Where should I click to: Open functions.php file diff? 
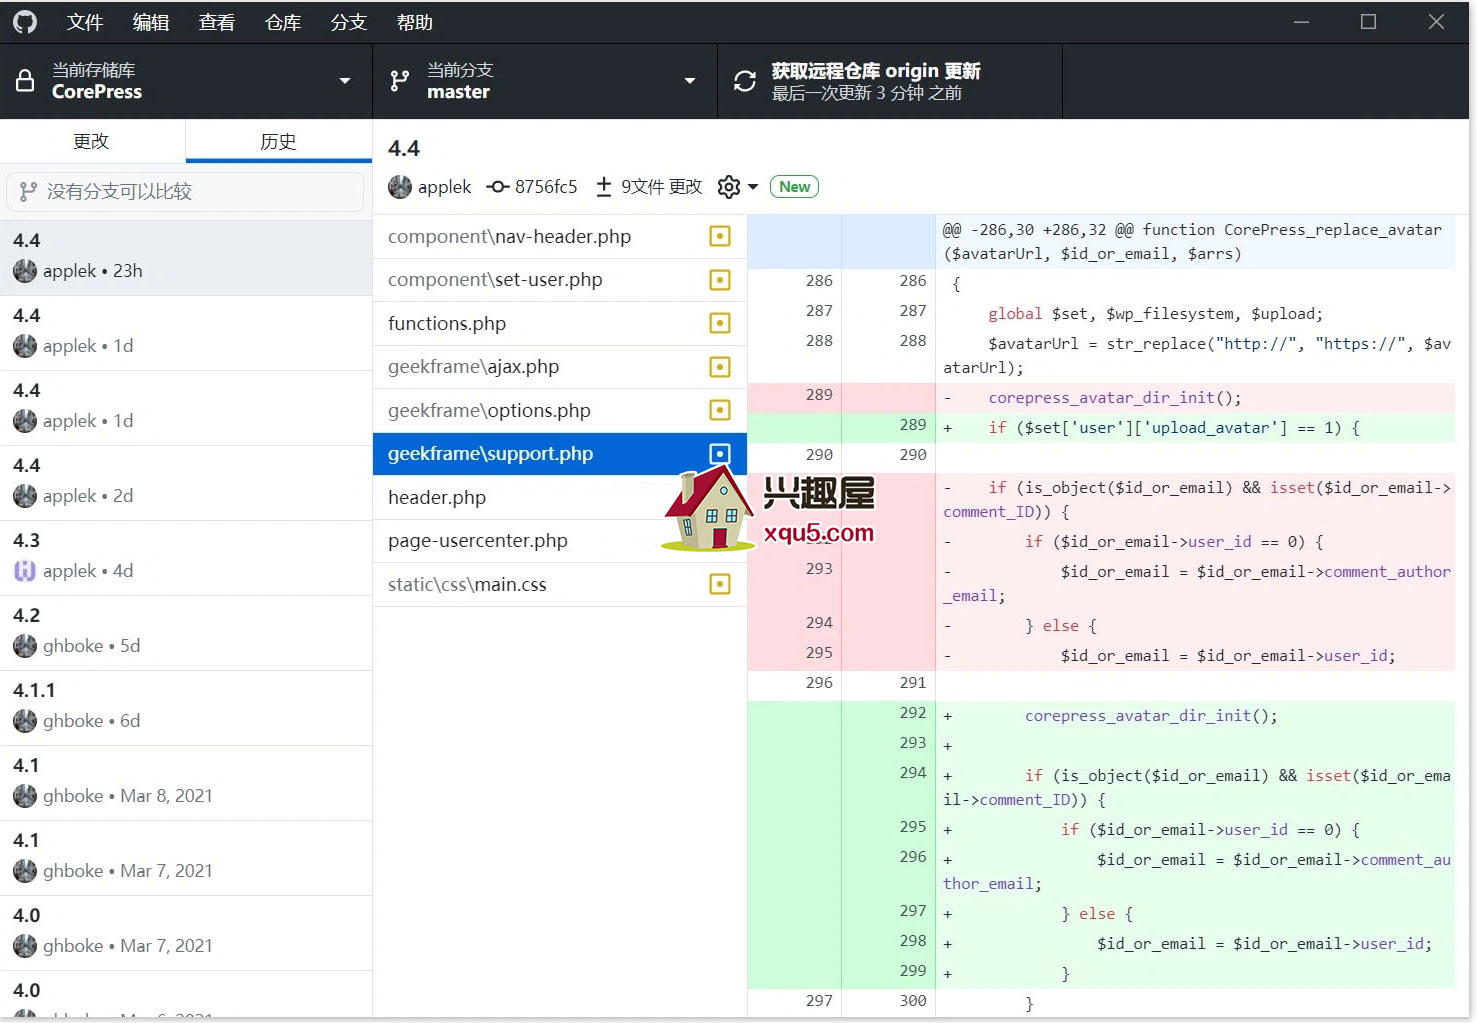(x=560, y=323)
